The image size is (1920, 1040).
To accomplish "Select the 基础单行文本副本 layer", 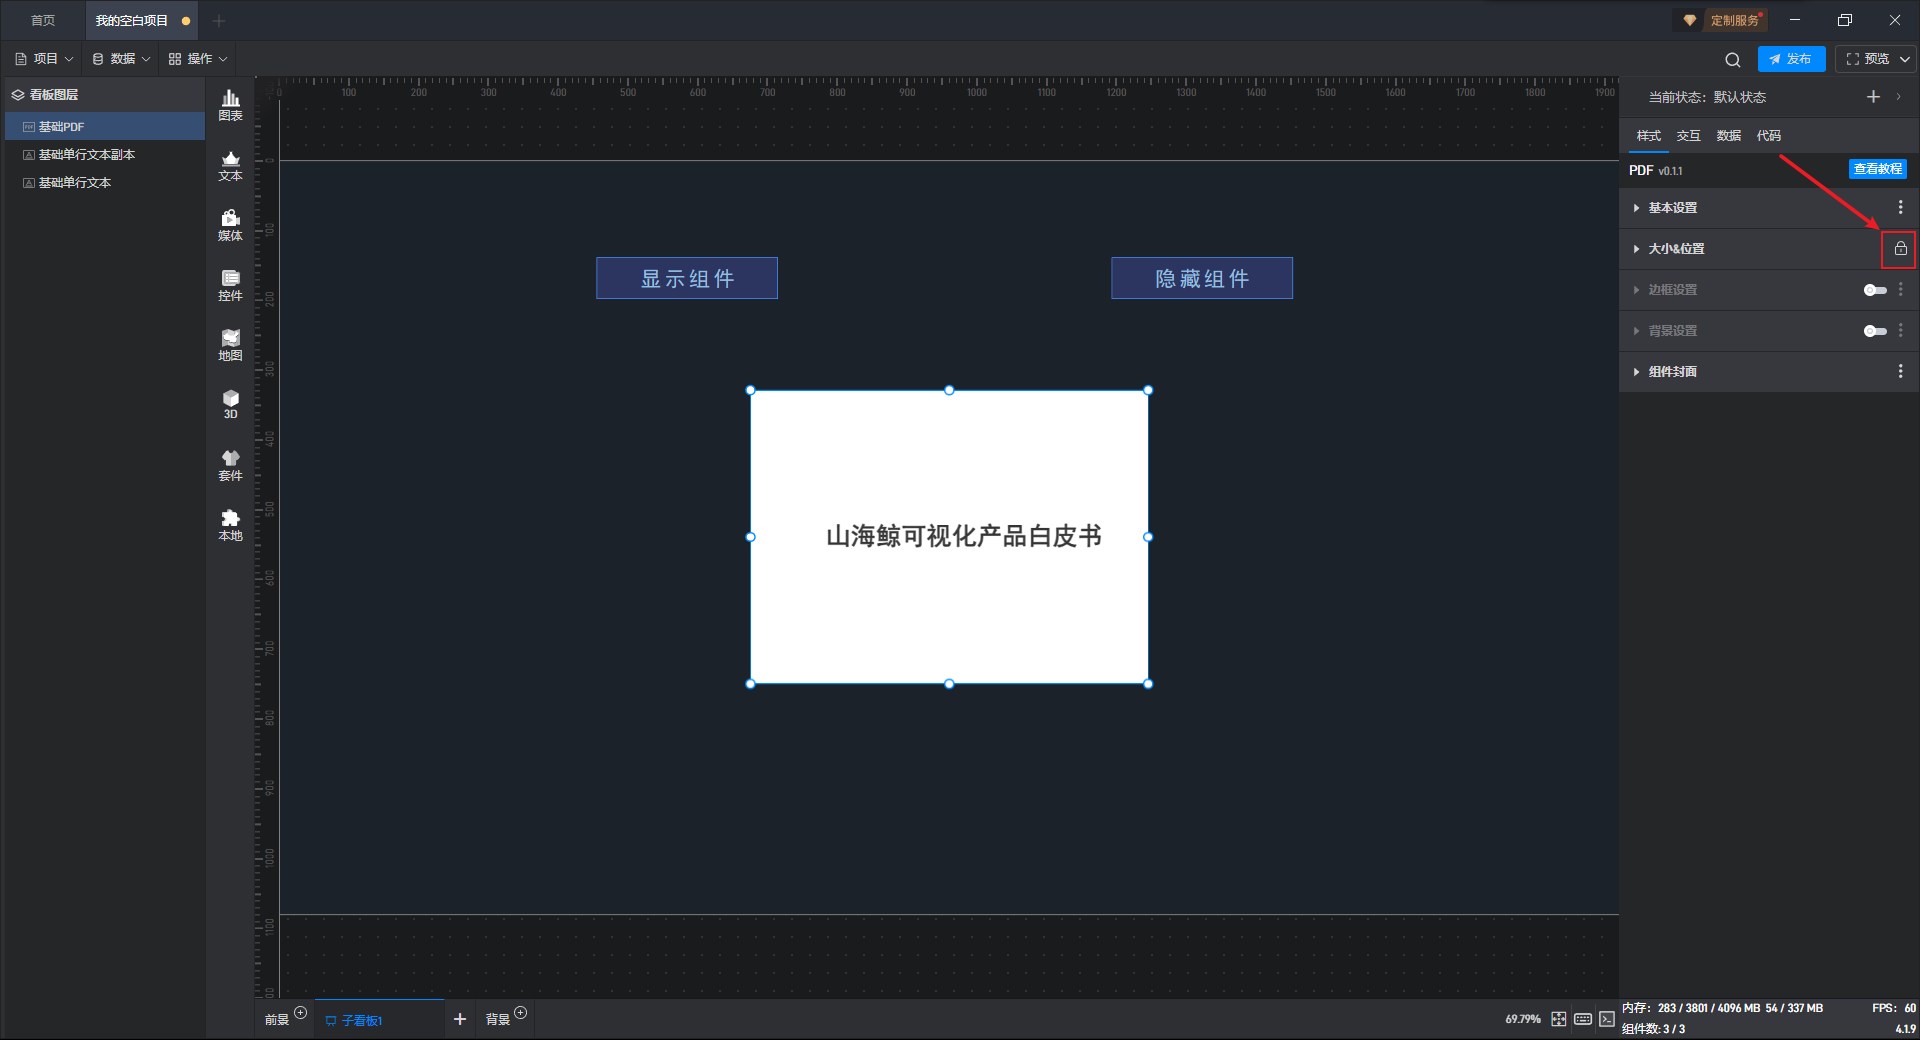I will point(105,155).
